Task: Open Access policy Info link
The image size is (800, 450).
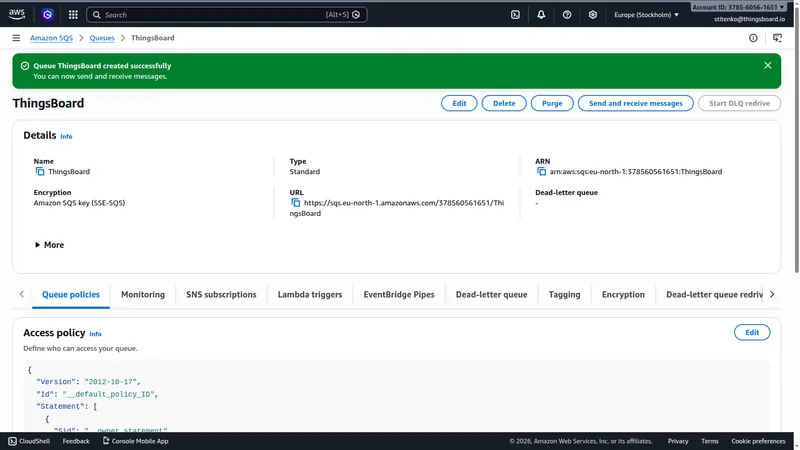Action: point(95,334)
